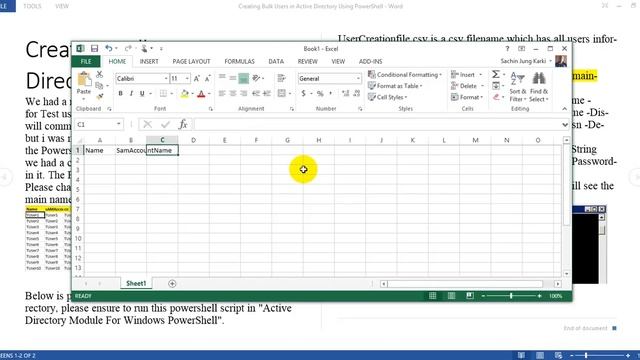Select column D header
The width and height of the screenshot is (640, 360).
[x=193, y=140]
